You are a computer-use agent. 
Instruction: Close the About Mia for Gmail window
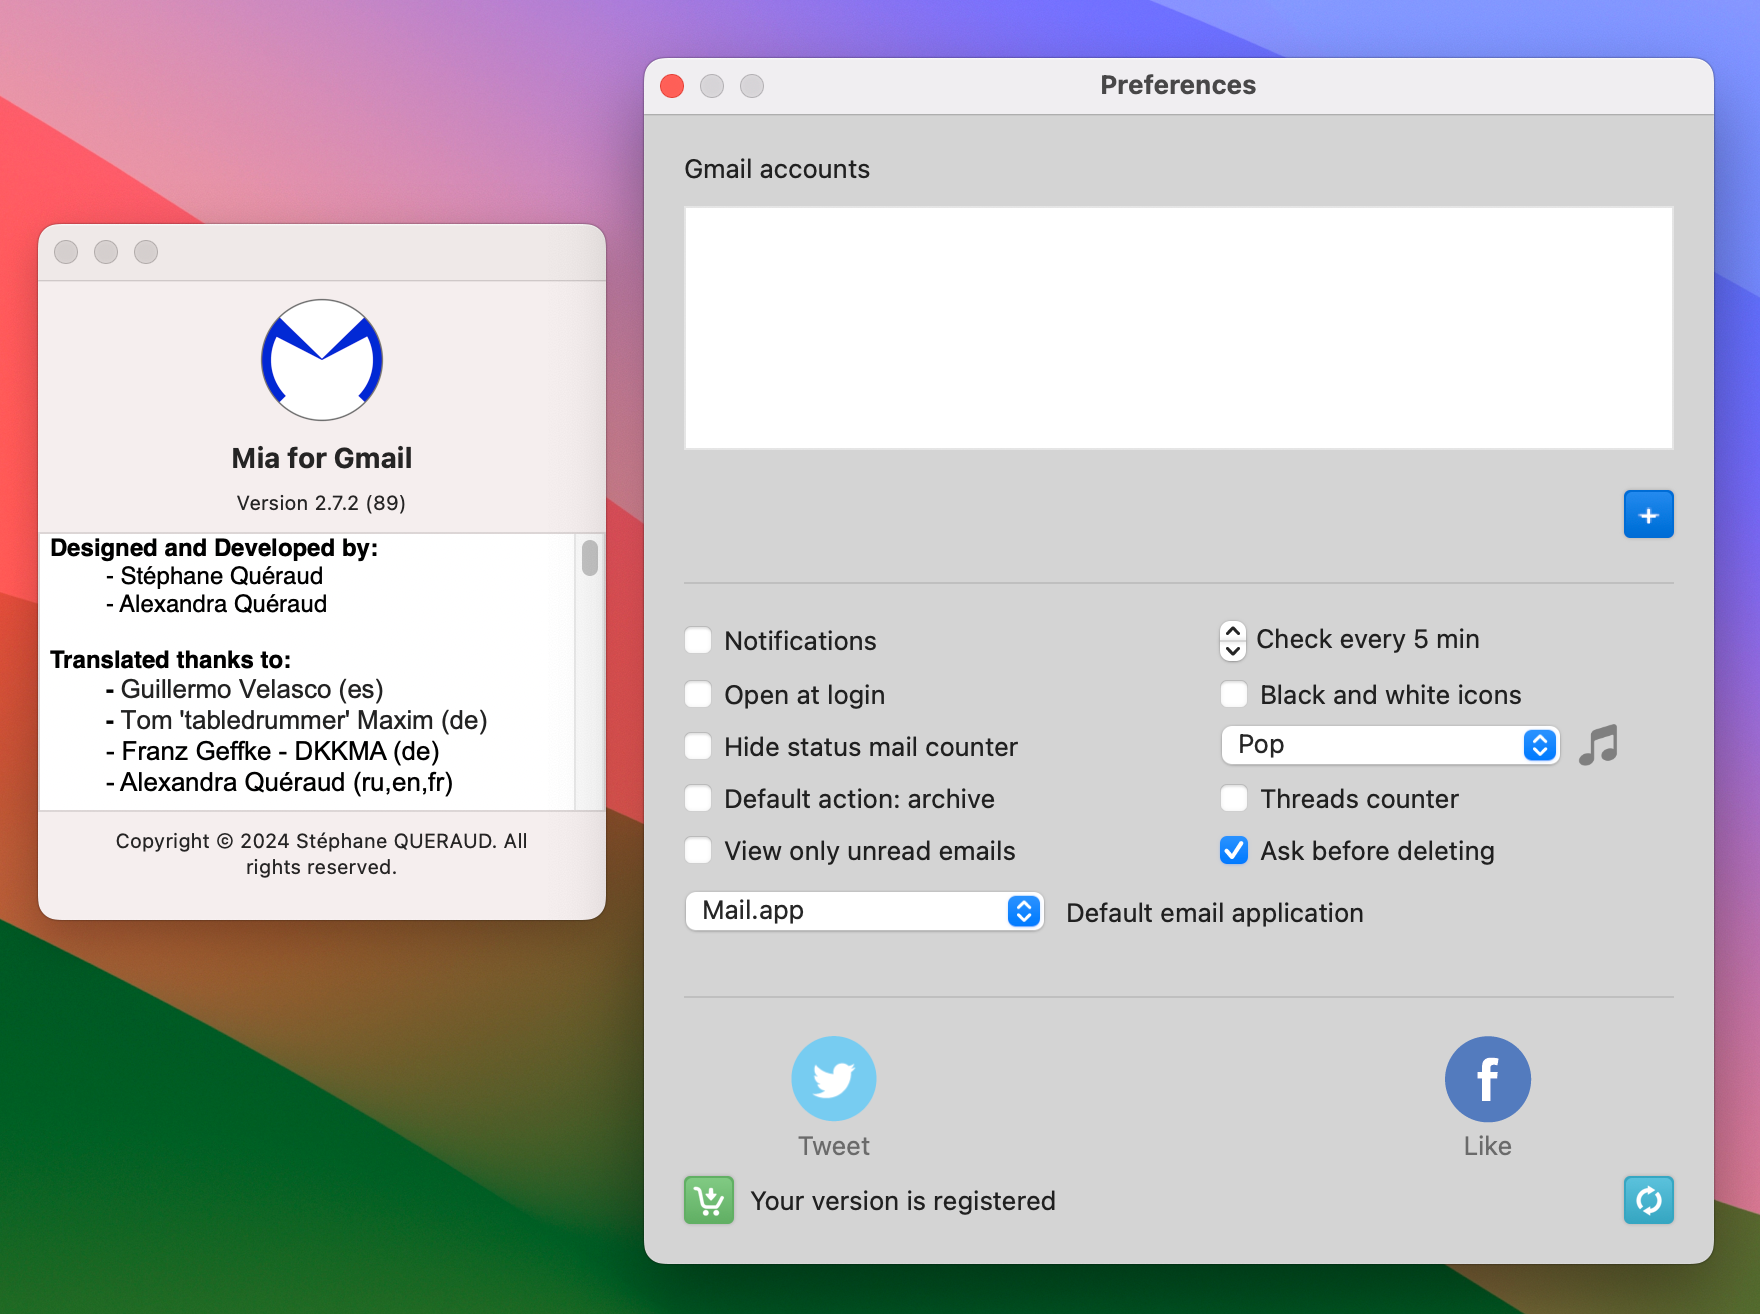coord(66,252)
